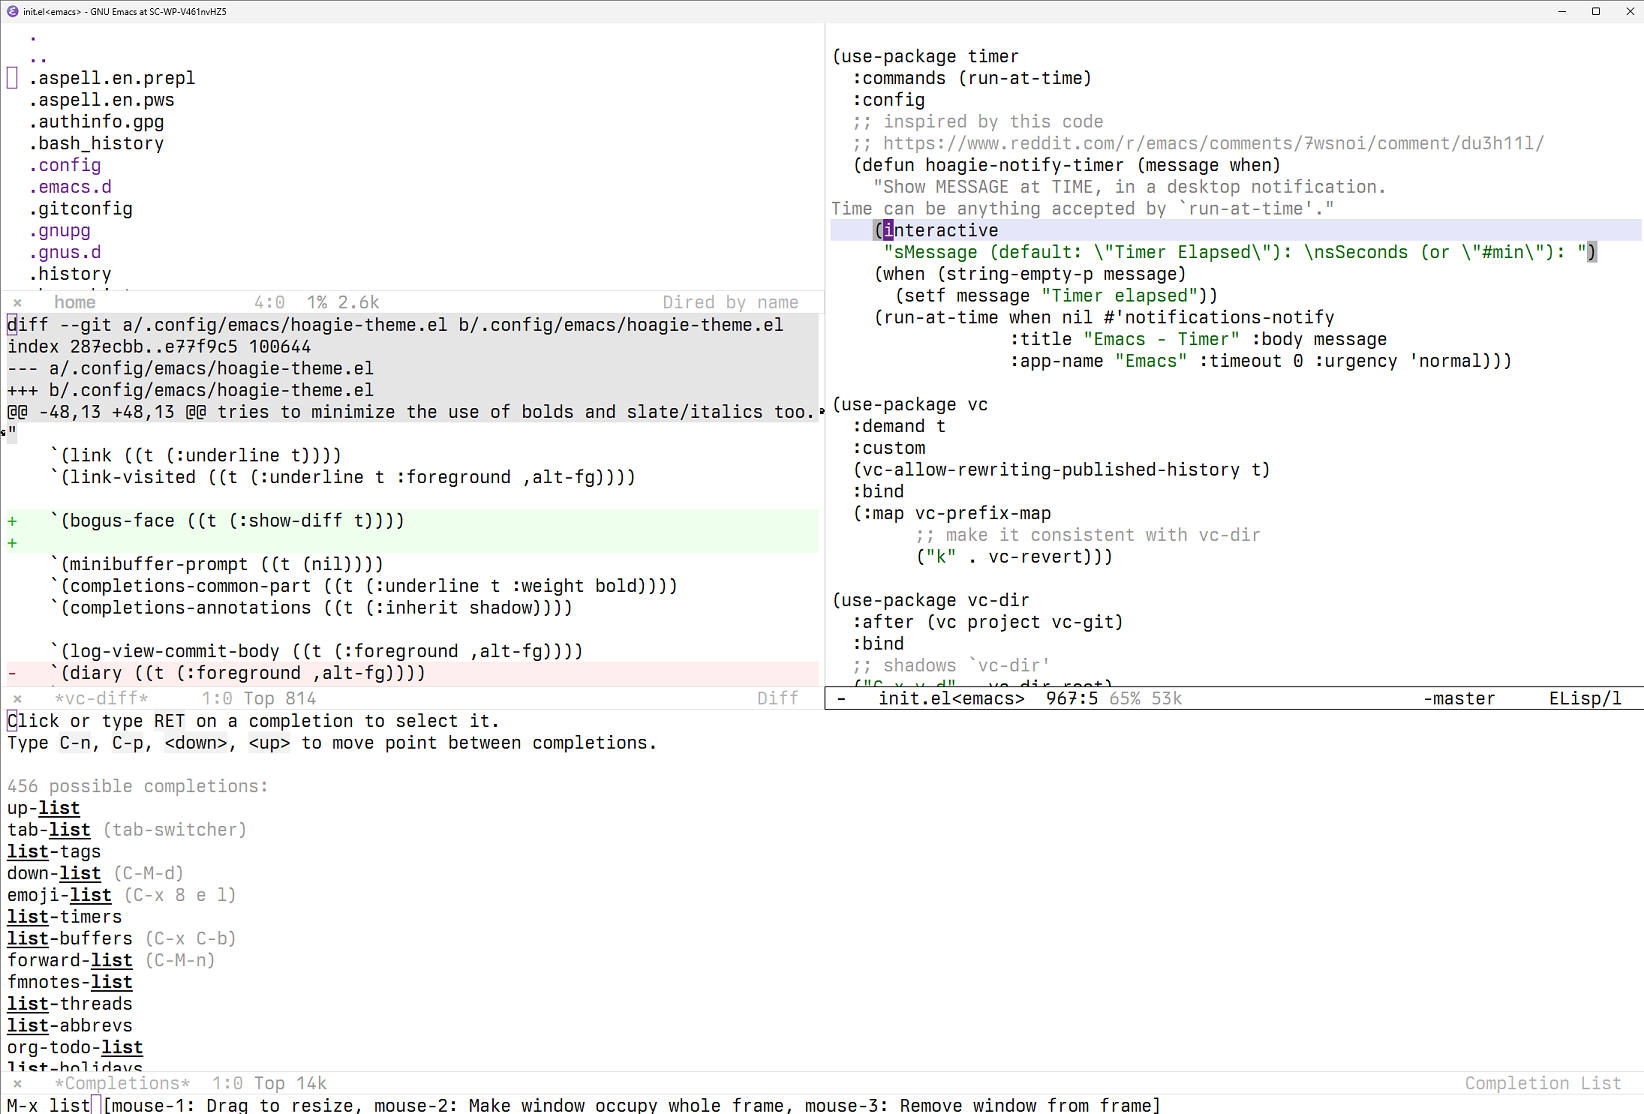Click the × indicator in the home mode line
This screenshot has width=1644, height=1114.
coord(17,302)
